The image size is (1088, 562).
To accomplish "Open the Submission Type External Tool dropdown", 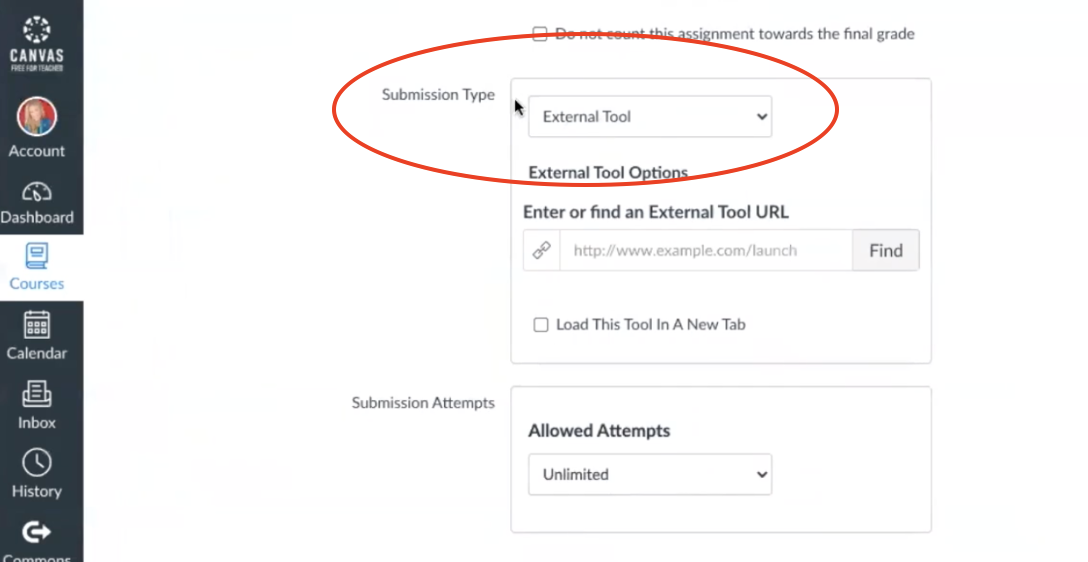I will tap(649, 117).
